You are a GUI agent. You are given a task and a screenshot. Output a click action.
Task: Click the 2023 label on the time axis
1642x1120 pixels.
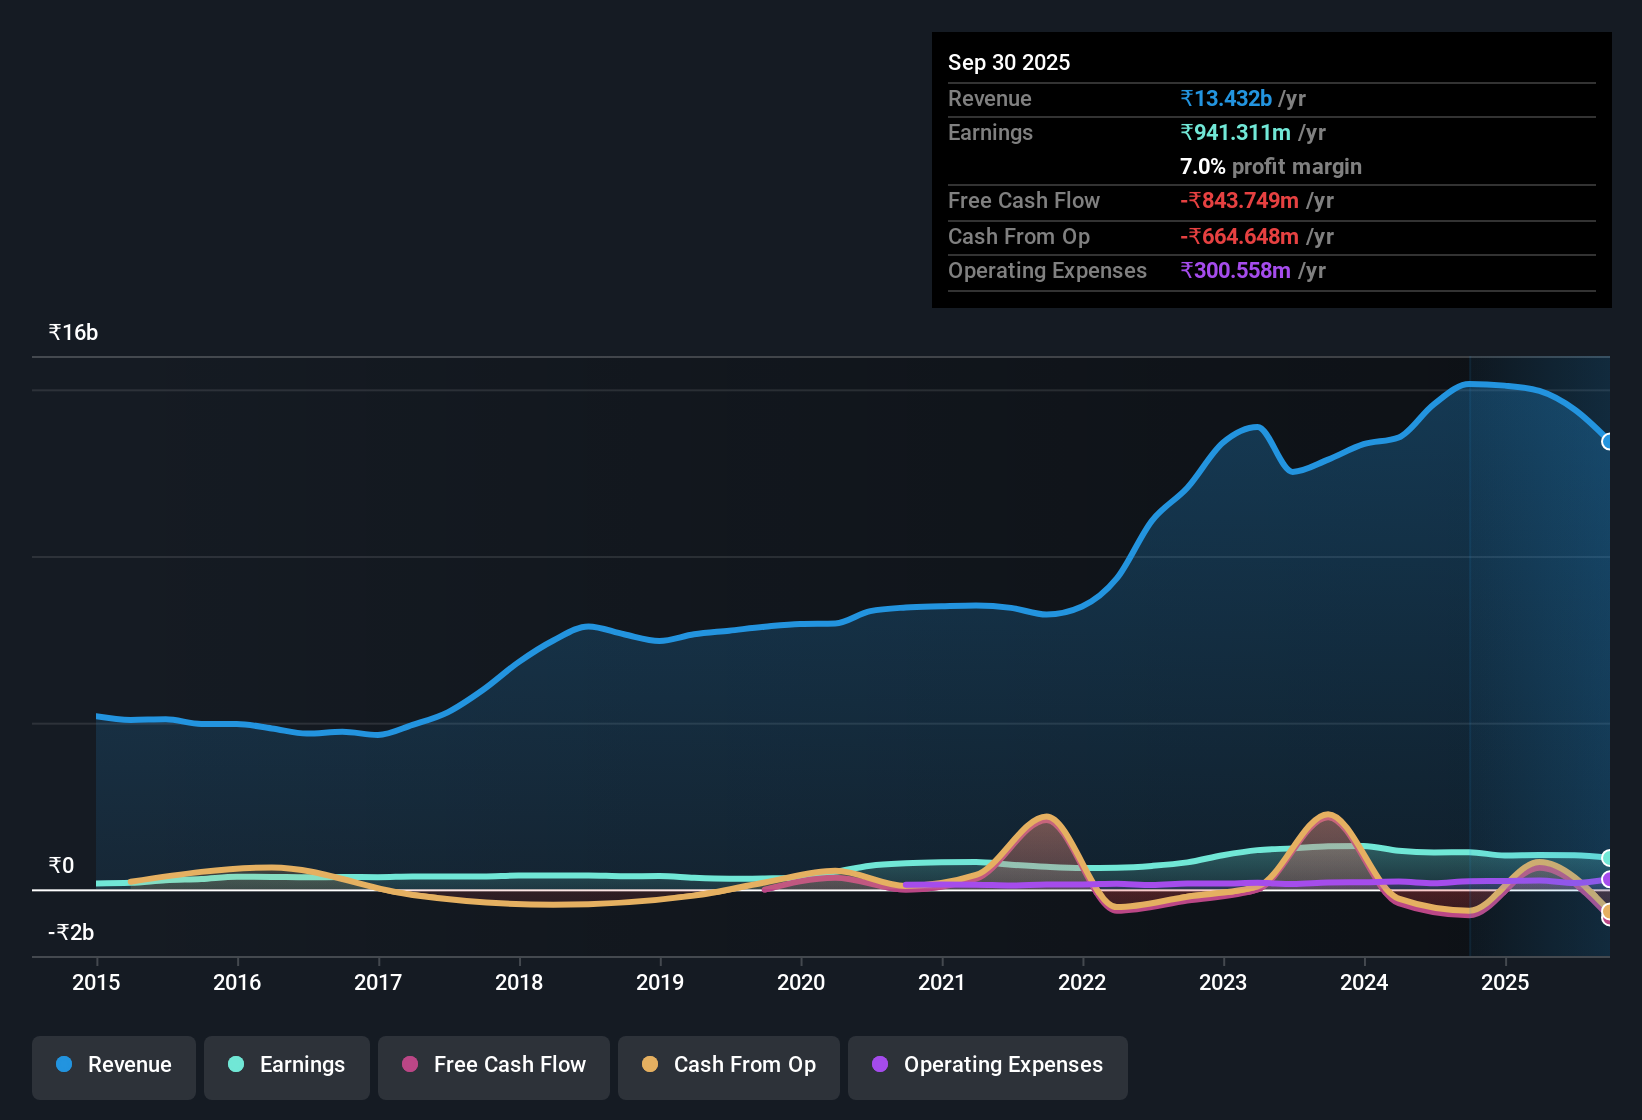1223,983
